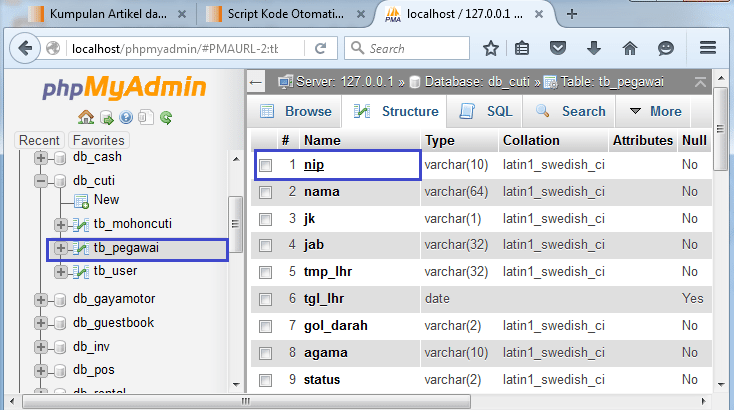Show bookmarks list icon
This screenshot has width=734, height=410.
(x=522, y=48)
